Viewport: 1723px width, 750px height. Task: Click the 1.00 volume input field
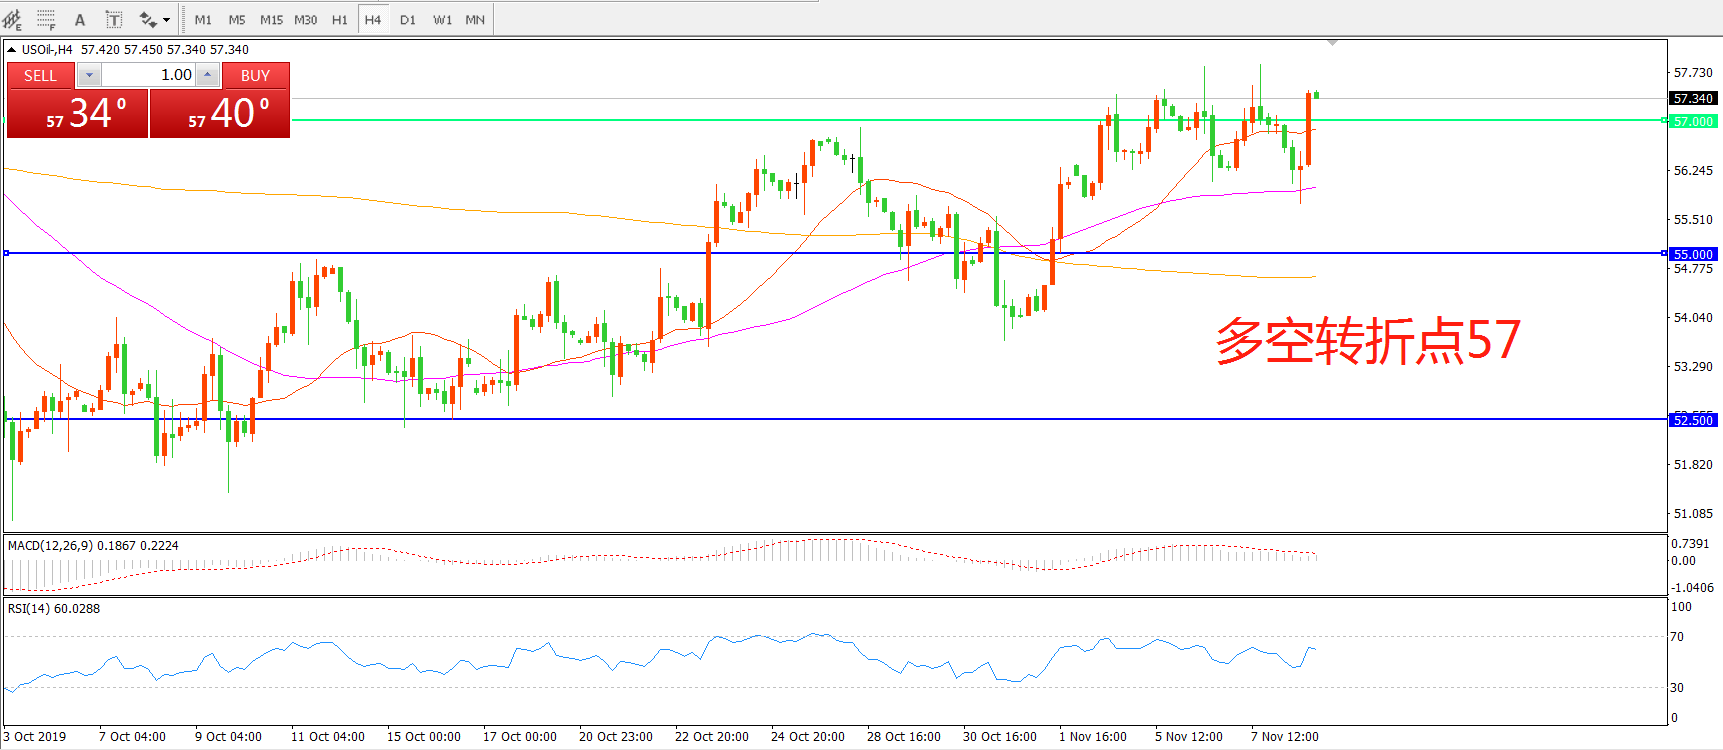coord(148,75)
